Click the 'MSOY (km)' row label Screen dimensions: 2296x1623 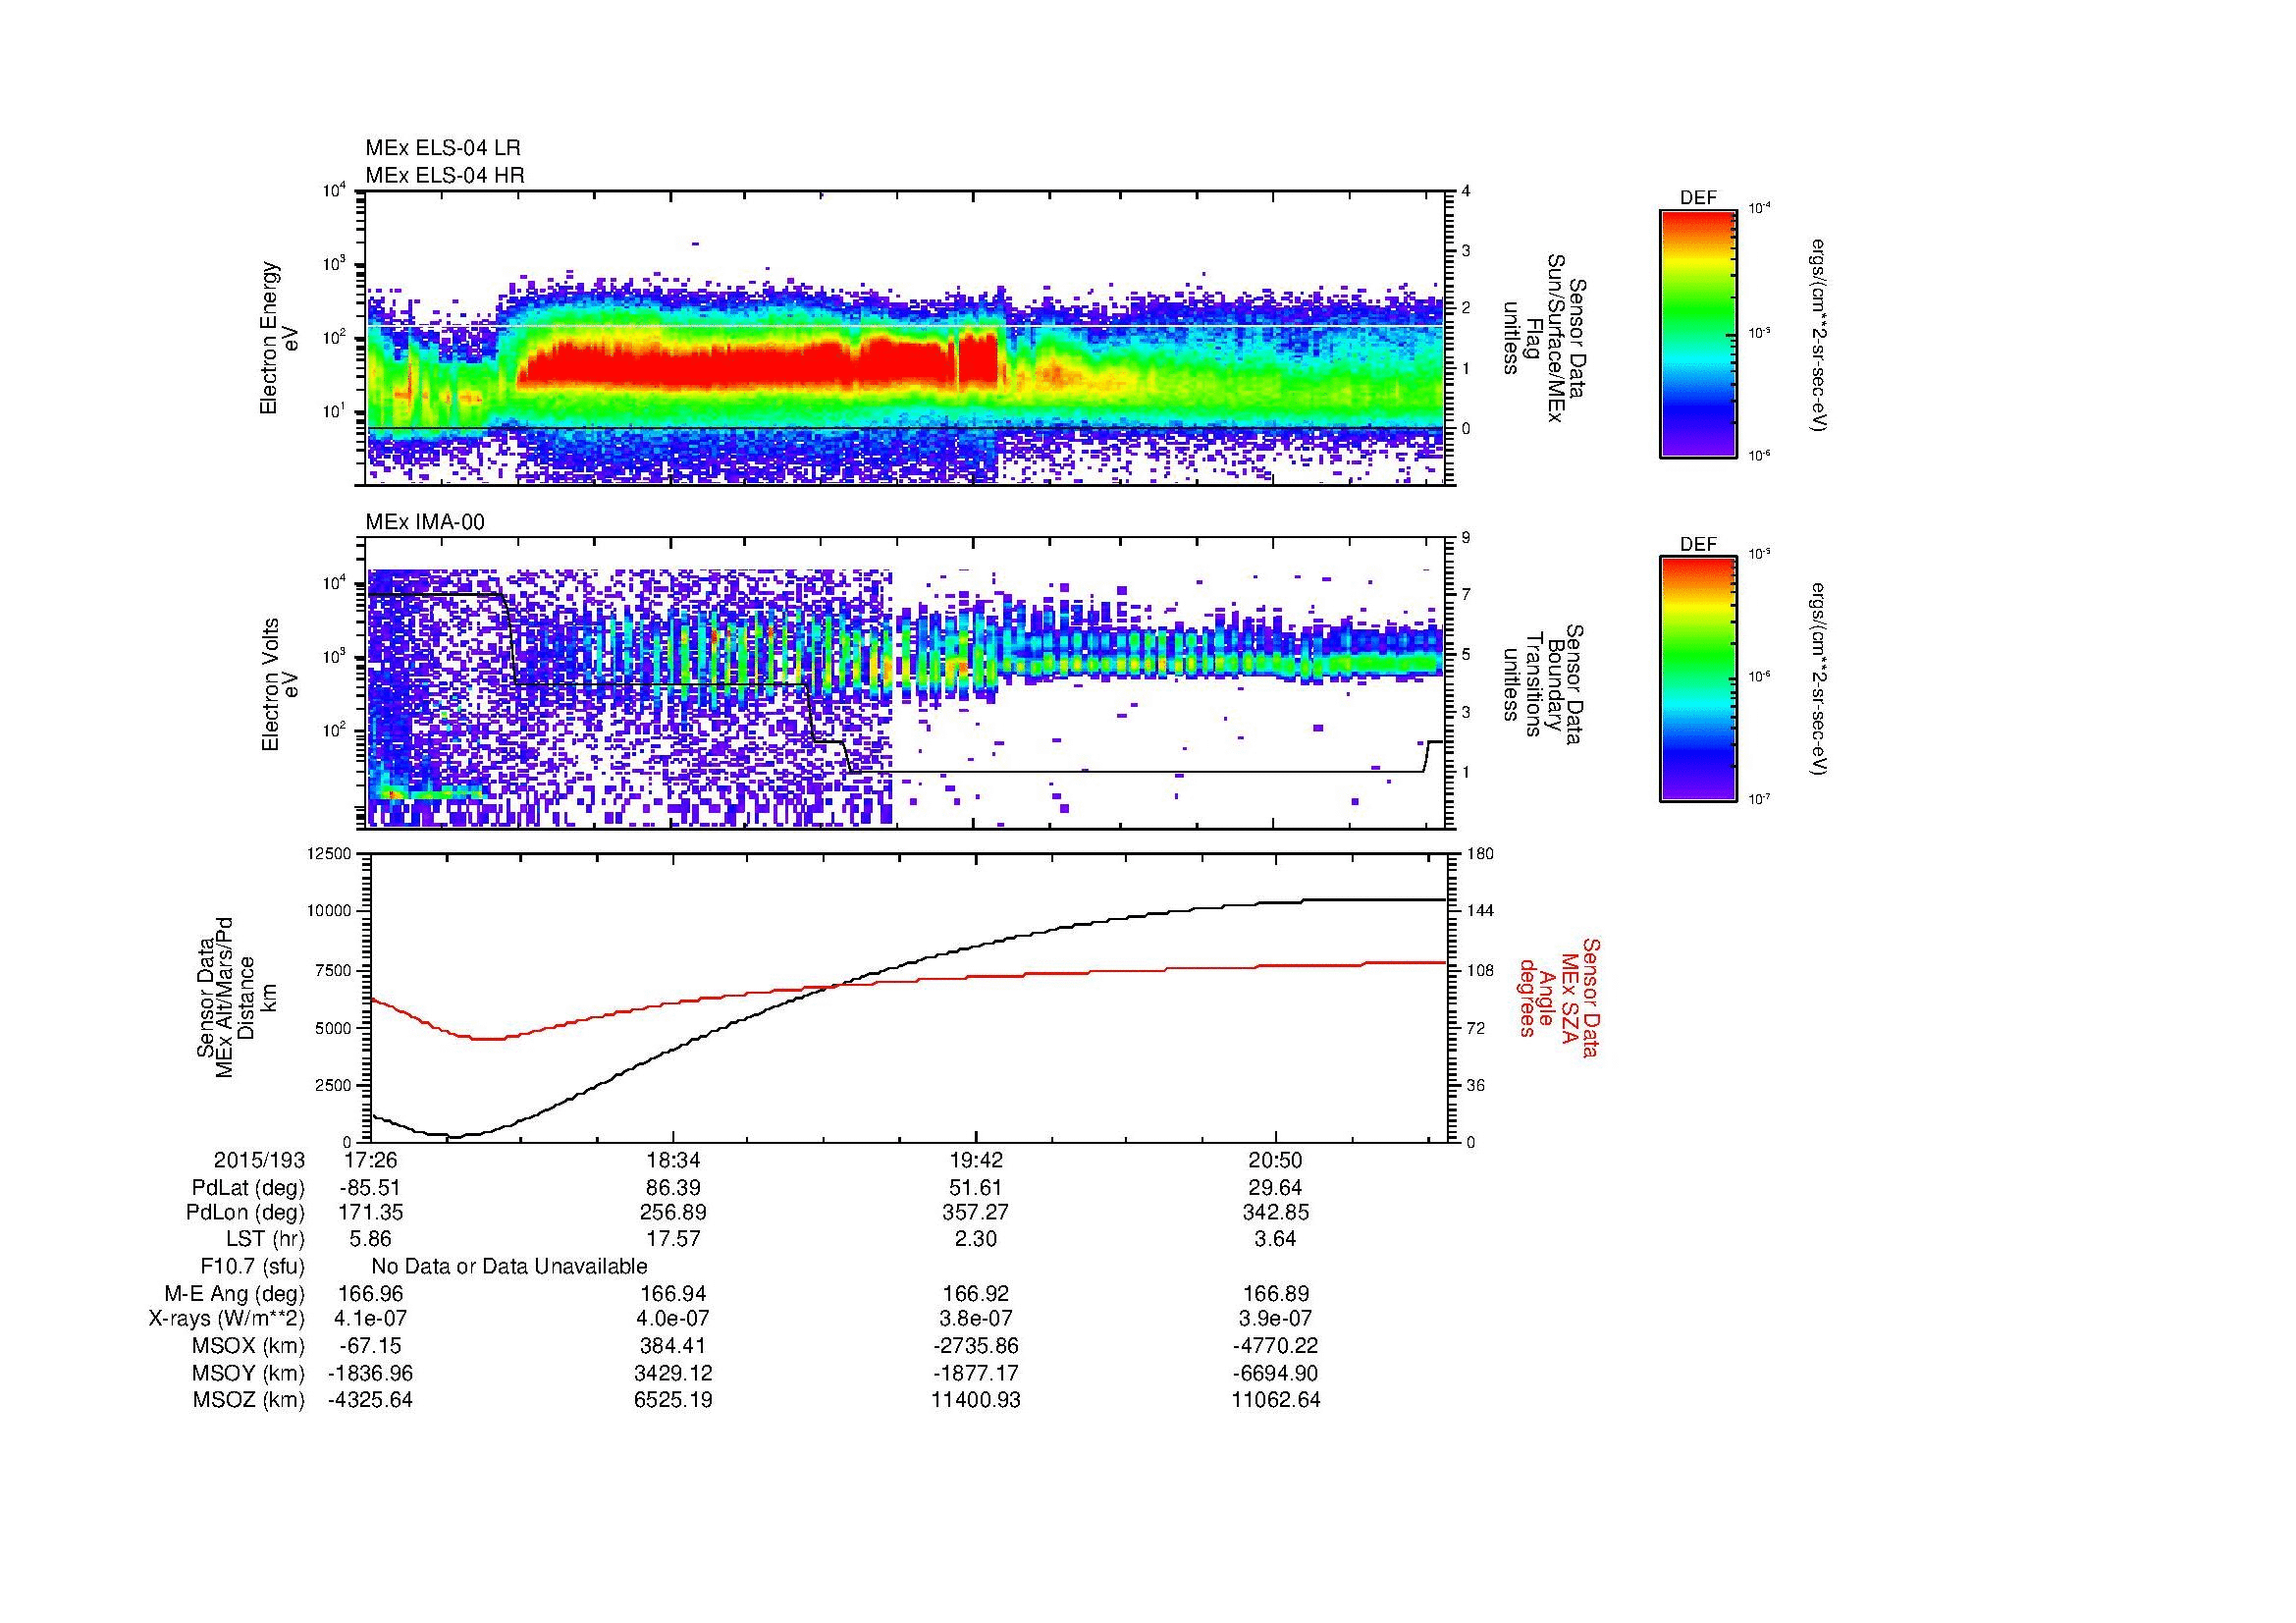coord(249,1373)
